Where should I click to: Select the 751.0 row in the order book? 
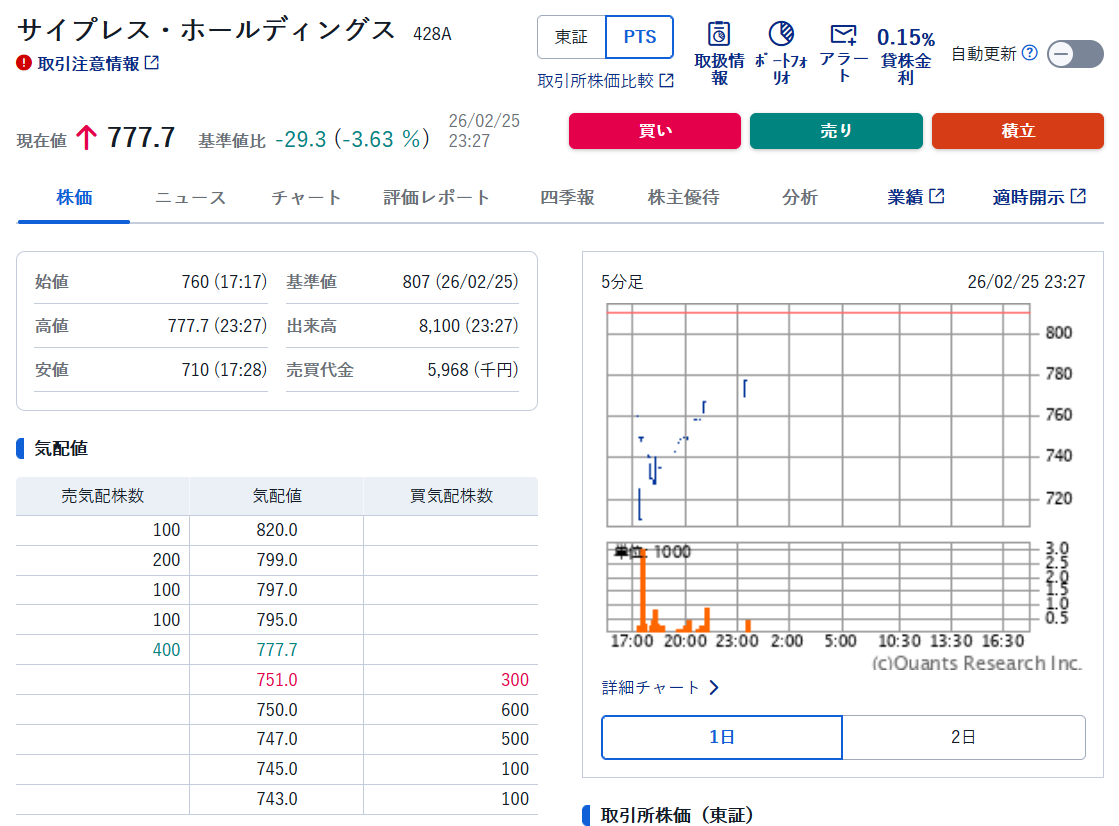(276, 680)
